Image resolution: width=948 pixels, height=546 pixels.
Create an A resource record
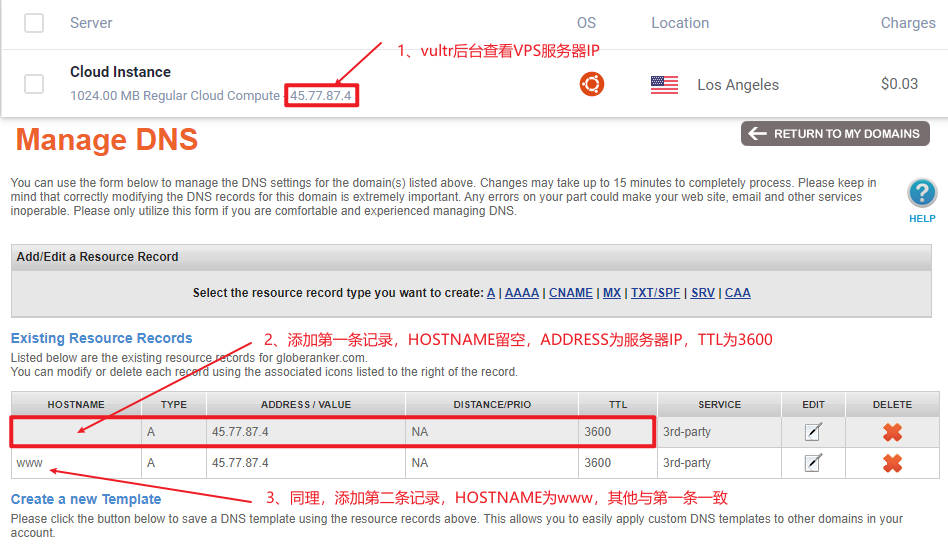[x=491, y=293]
